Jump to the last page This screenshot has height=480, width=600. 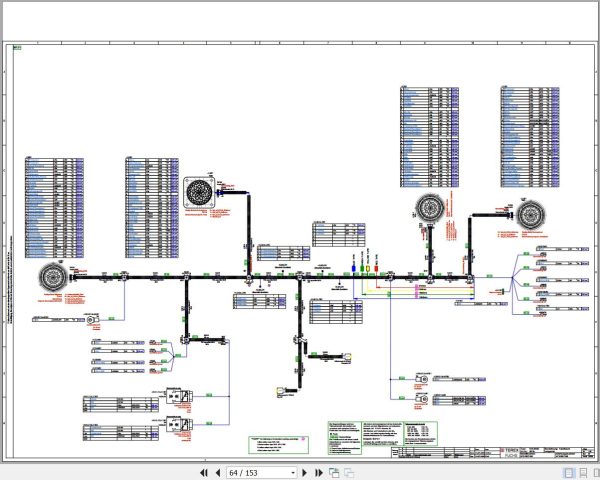[x=318, y=473]
